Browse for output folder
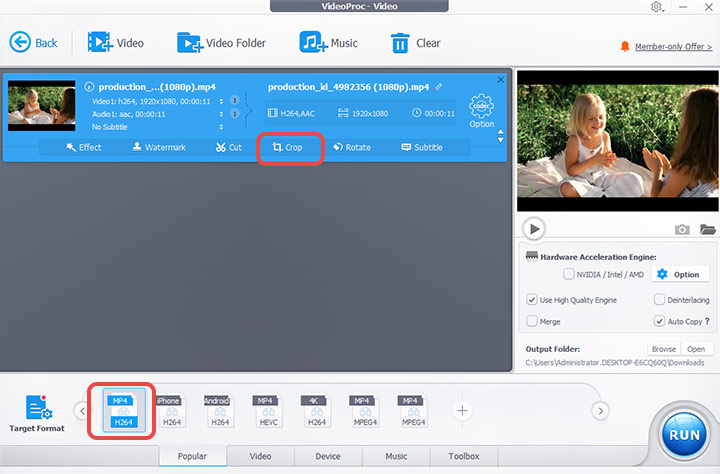The height and width of the screenshot is (474, 720). [x=664, y=349]
